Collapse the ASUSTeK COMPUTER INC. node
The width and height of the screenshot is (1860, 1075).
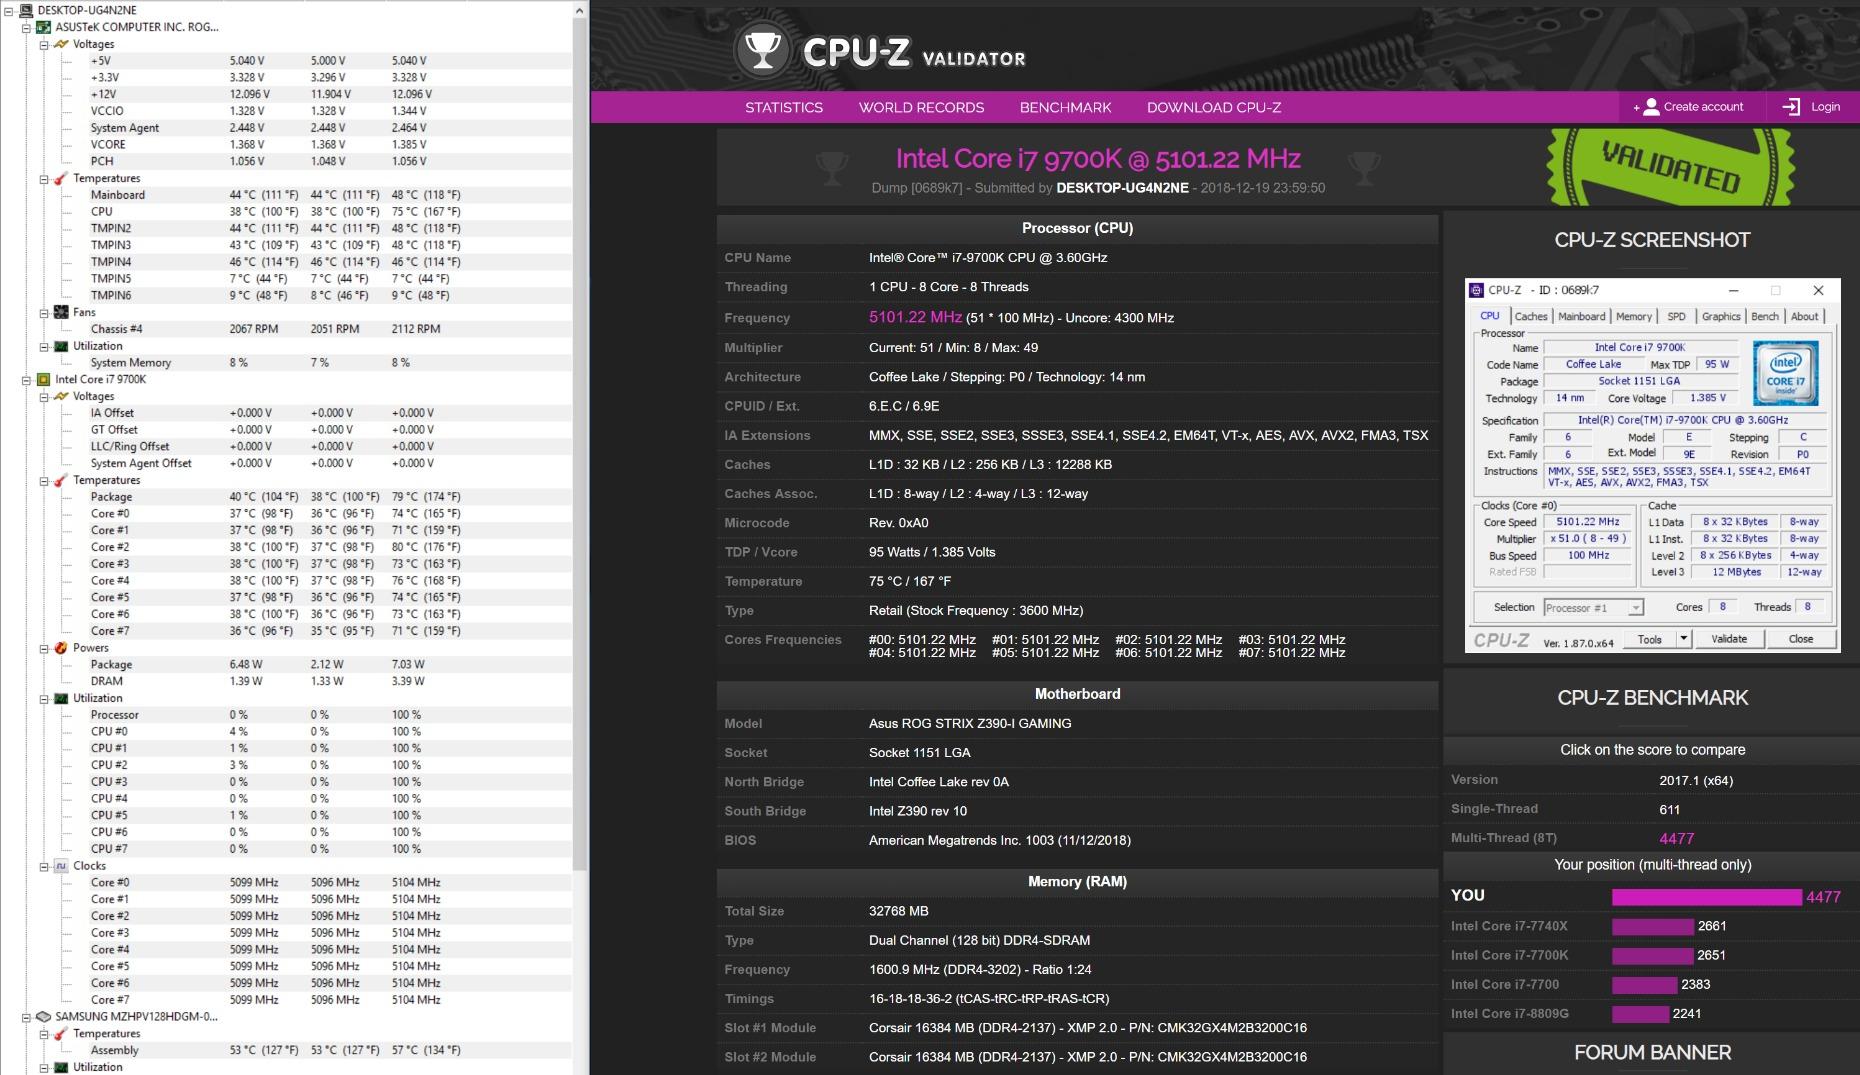pyautogui.click(x=26, y=28)
